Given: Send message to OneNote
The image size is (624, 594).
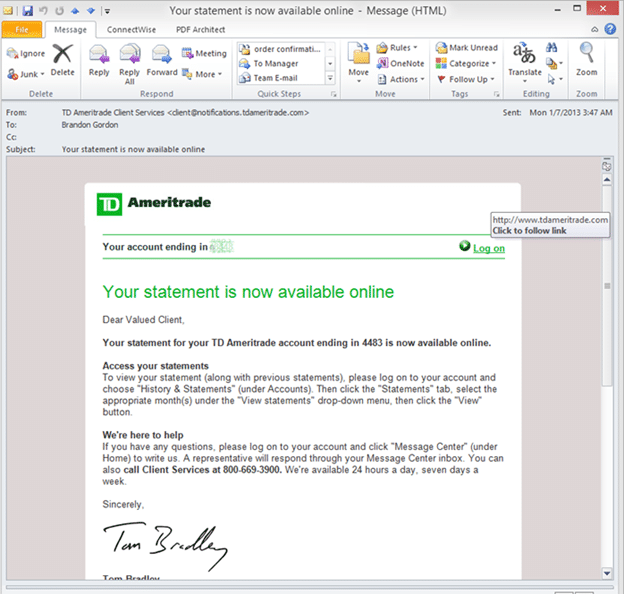Looking at the screenshot, I should (x=400, y=63).
